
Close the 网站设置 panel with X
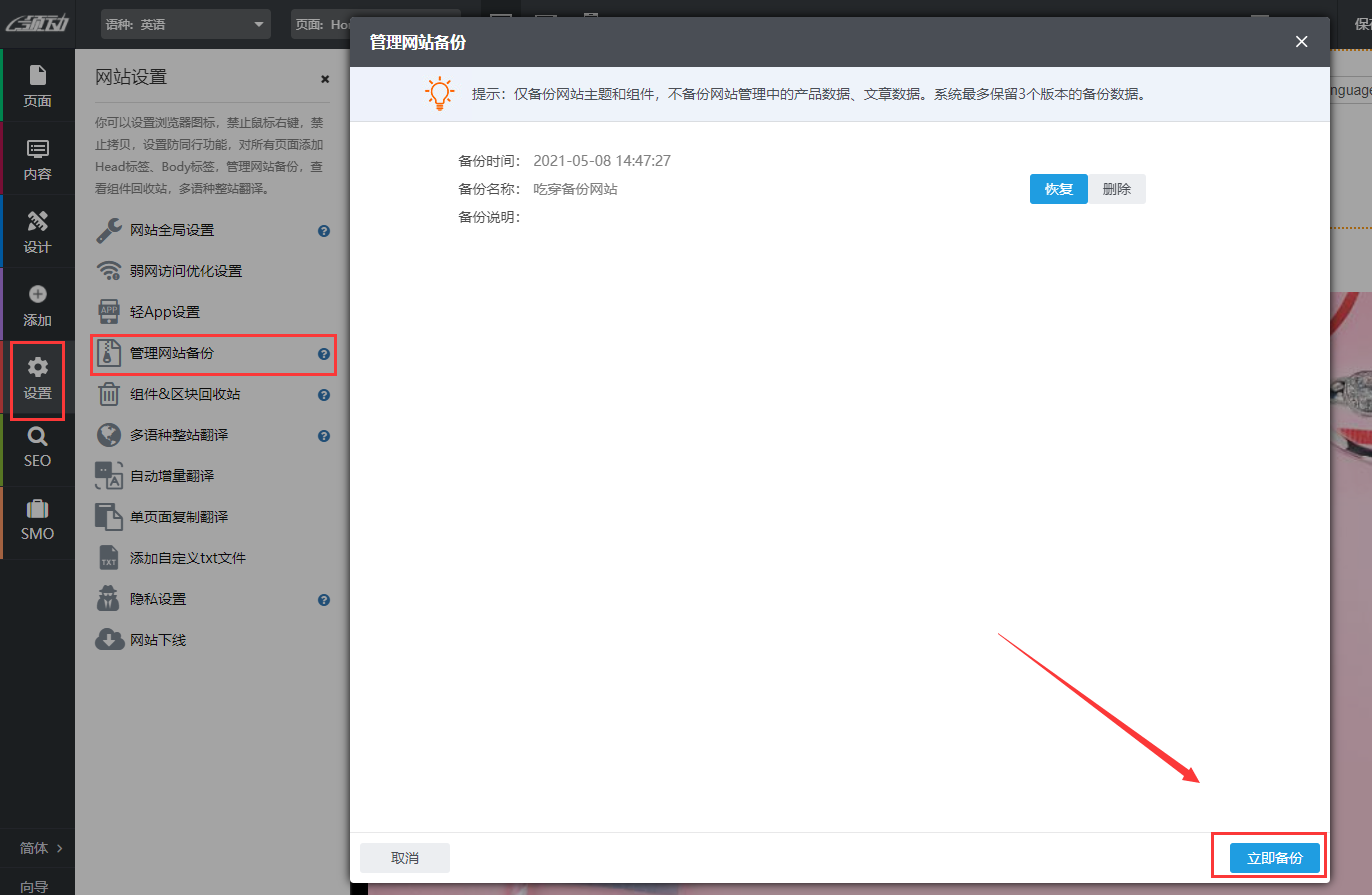(x=325, y=79)
